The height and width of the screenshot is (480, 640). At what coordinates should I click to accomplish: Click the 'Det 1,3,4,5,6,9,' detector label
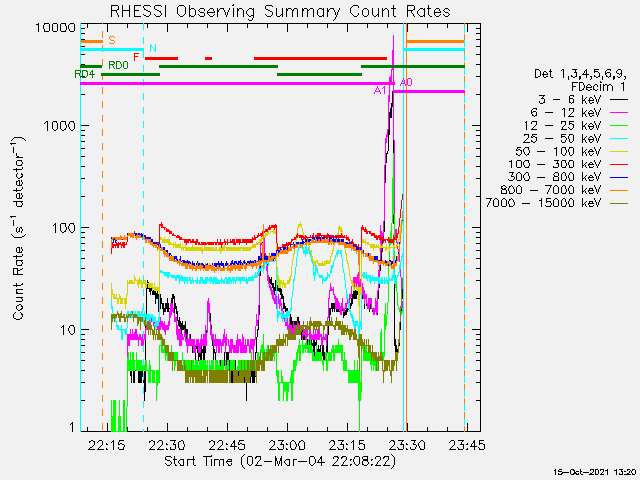580,74
